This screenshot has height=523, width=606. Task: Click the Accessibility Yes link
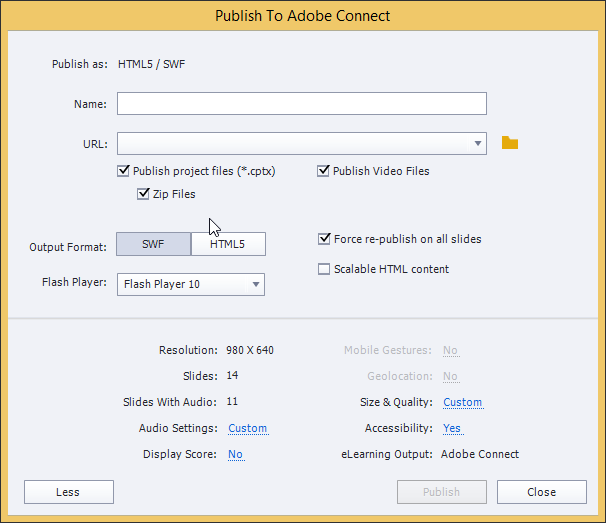(452, 428)
